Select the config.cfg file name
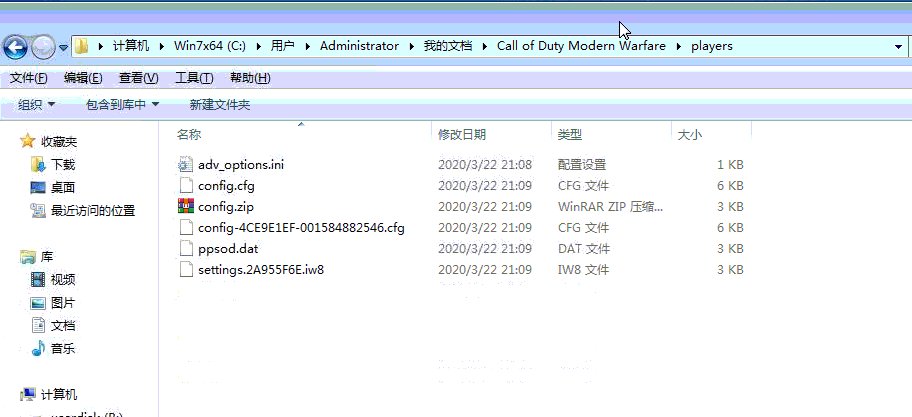The image size is (912, 417). click(x=226, y=186)
